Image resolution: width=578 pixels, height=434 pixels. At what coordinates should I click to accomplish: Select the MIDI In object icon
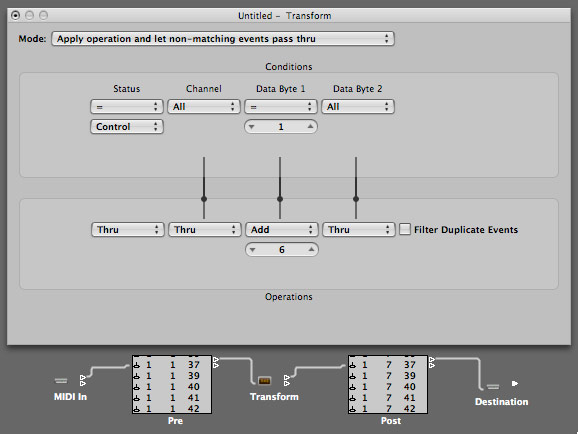(61, 381)
